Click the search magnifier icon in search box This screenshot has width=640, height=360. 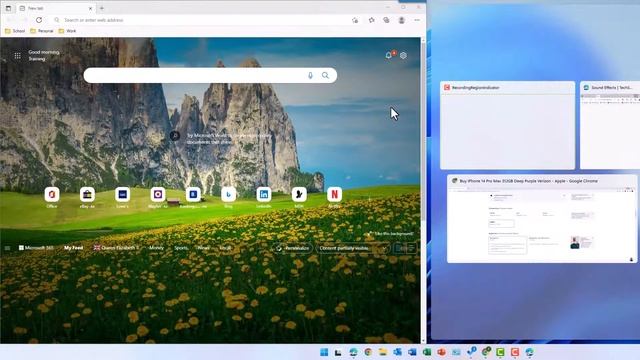coord(325,76)
